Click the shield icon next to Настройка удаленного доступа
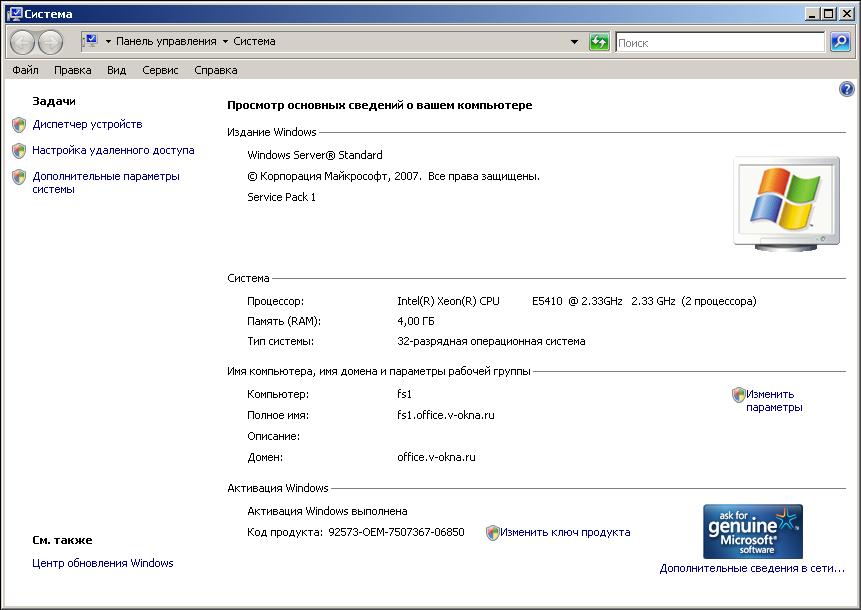Screen dimensions: 861x610 [19, 150]
